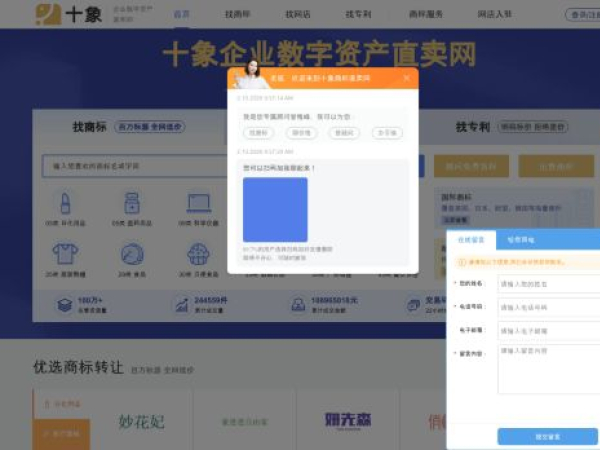Click the agent avatar in chat popup
600x450 pixels.
(252, 73)
